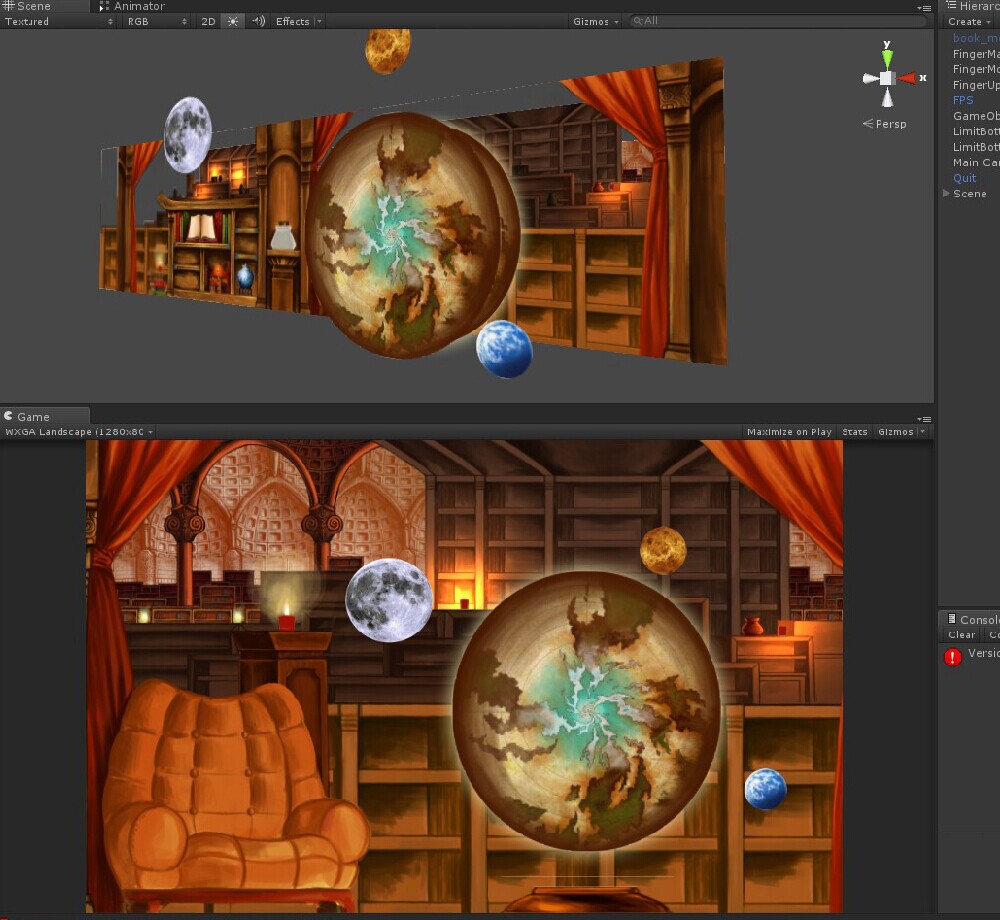Open the Game panel options menu icon

point(923,419)
